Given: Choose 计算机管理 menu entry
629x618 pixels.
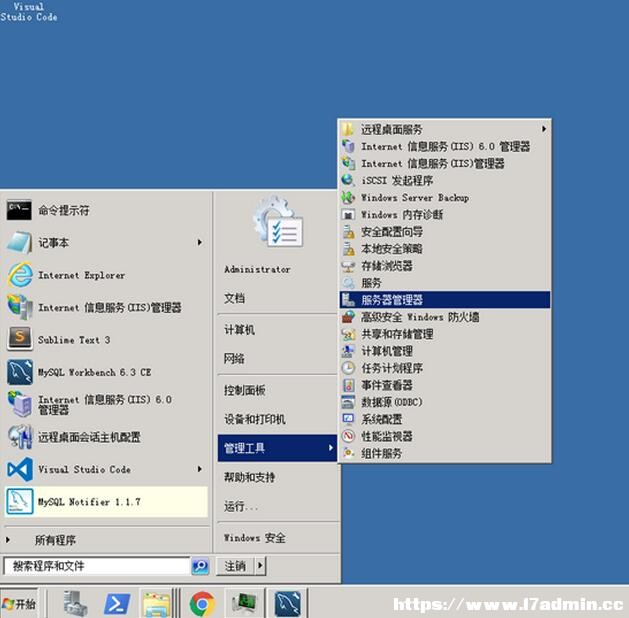Looking at the screenshot, I should coord(445,351).
